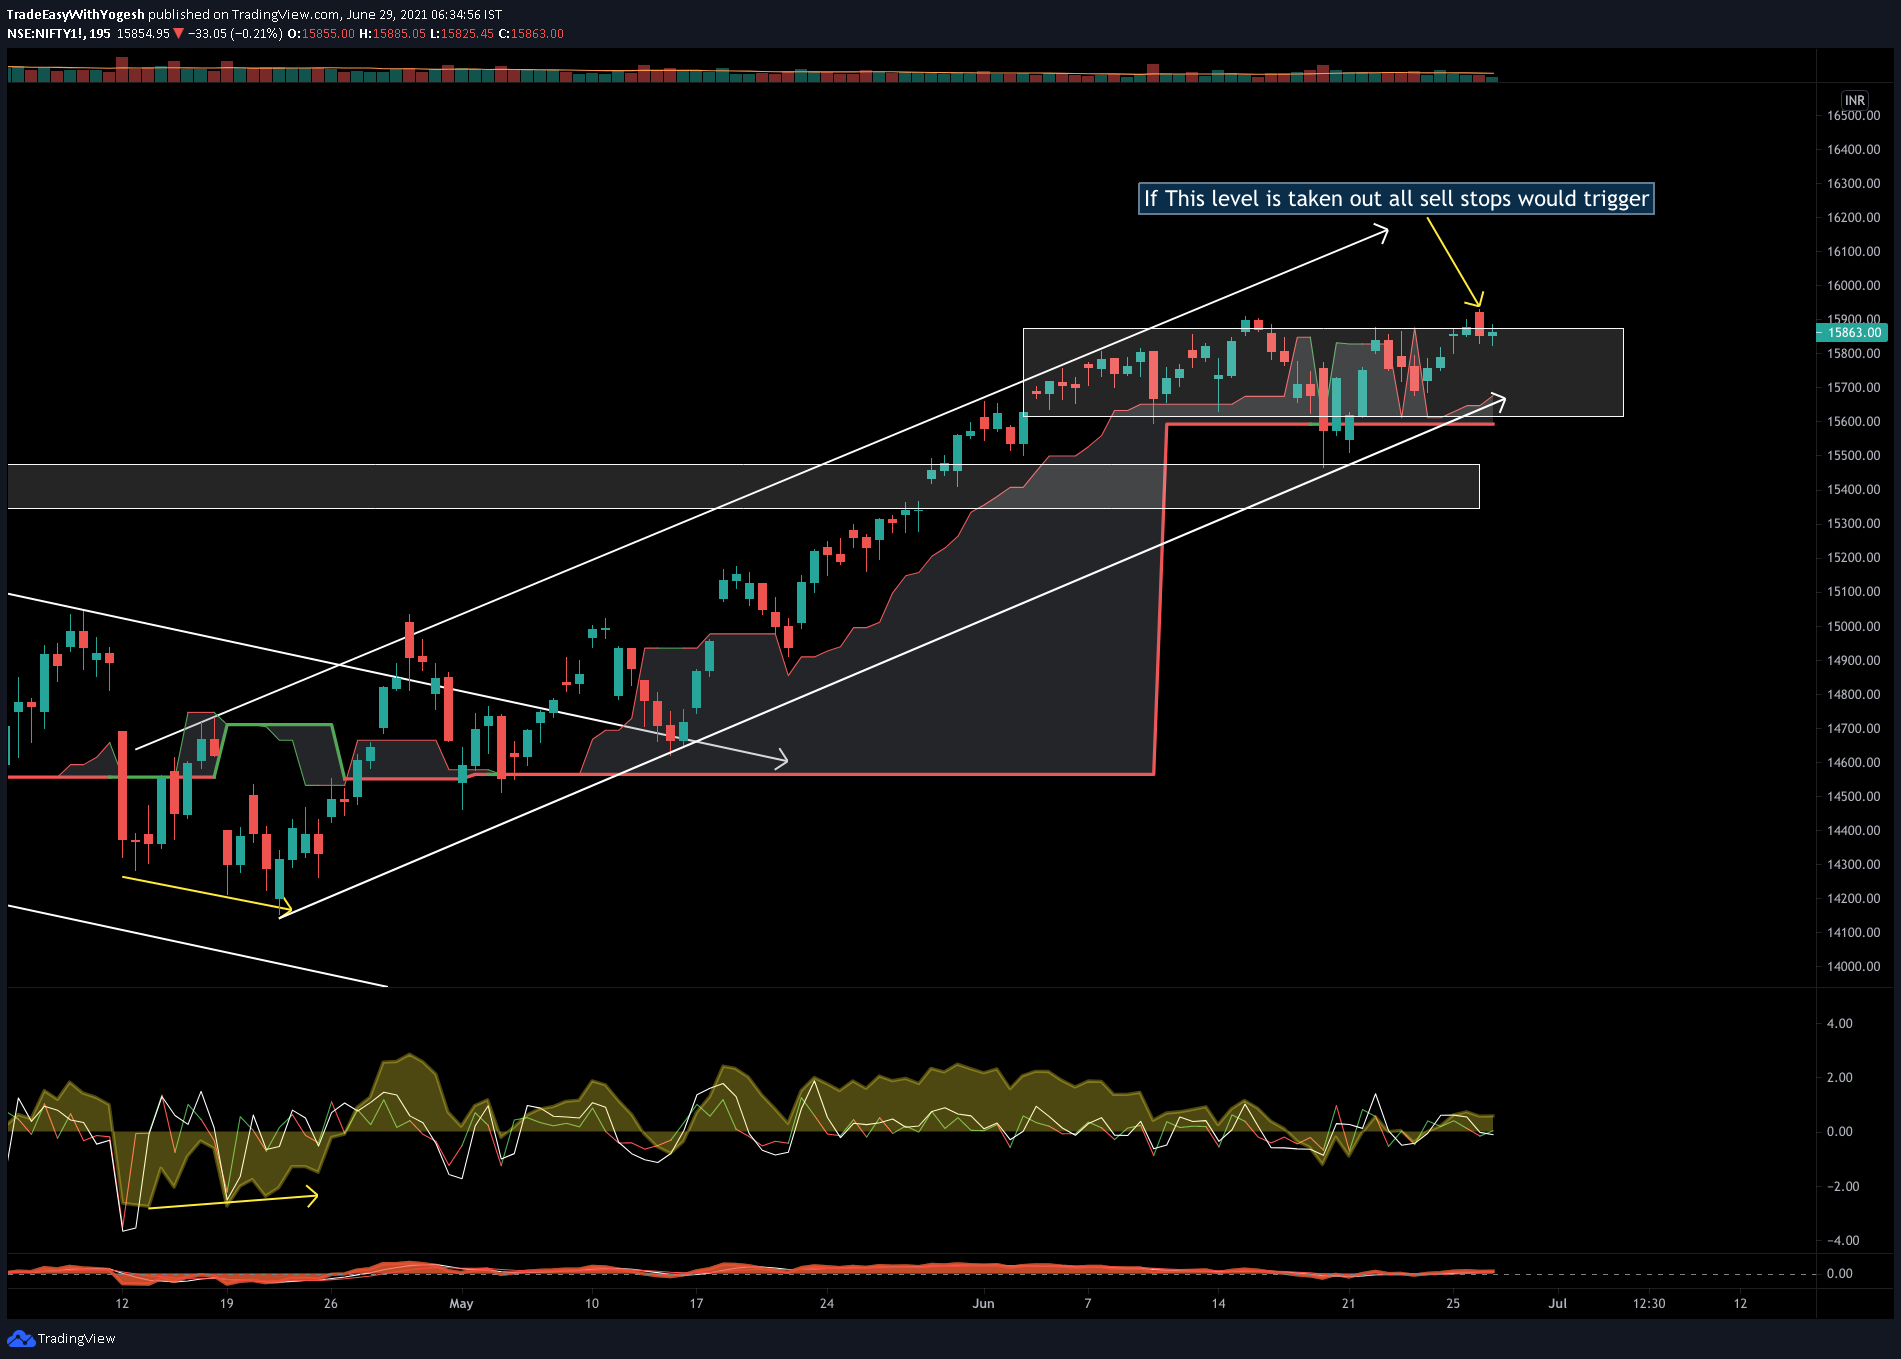Click the 12:30 label on time axis
This screenshot has width=1901, height=1359.
pos(1649,1303)
